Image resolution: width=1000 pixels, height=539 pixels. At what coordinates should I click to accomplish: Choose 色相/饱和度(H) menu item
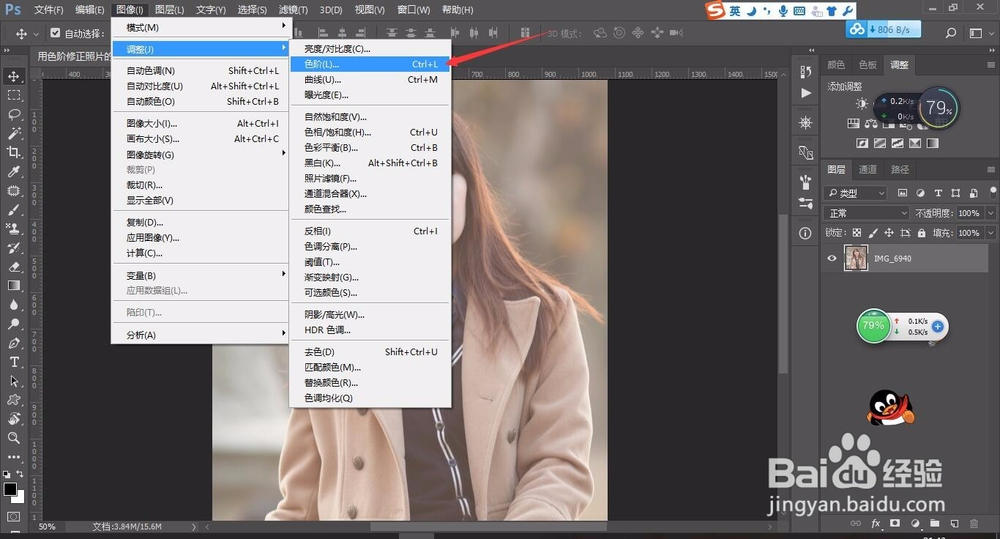(x=370, y=132)
